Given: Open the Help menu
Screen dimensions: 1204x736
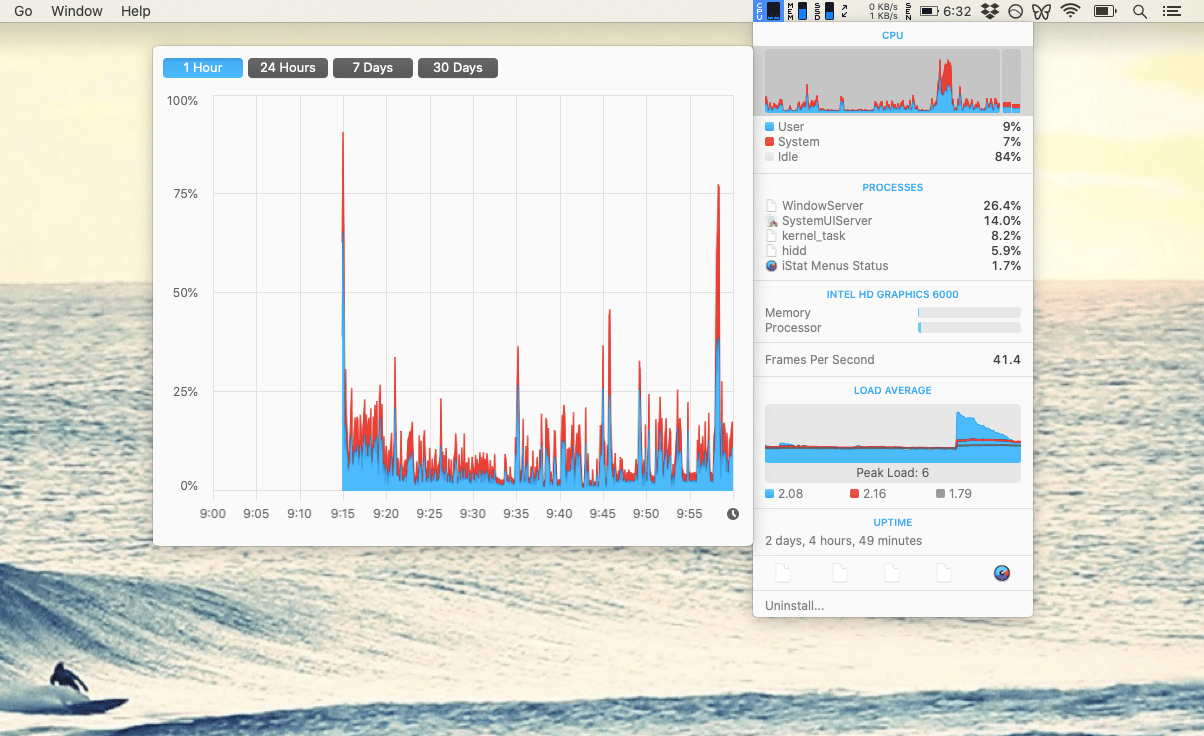Looking at the screenshot, I should click(x=135, y=11).
